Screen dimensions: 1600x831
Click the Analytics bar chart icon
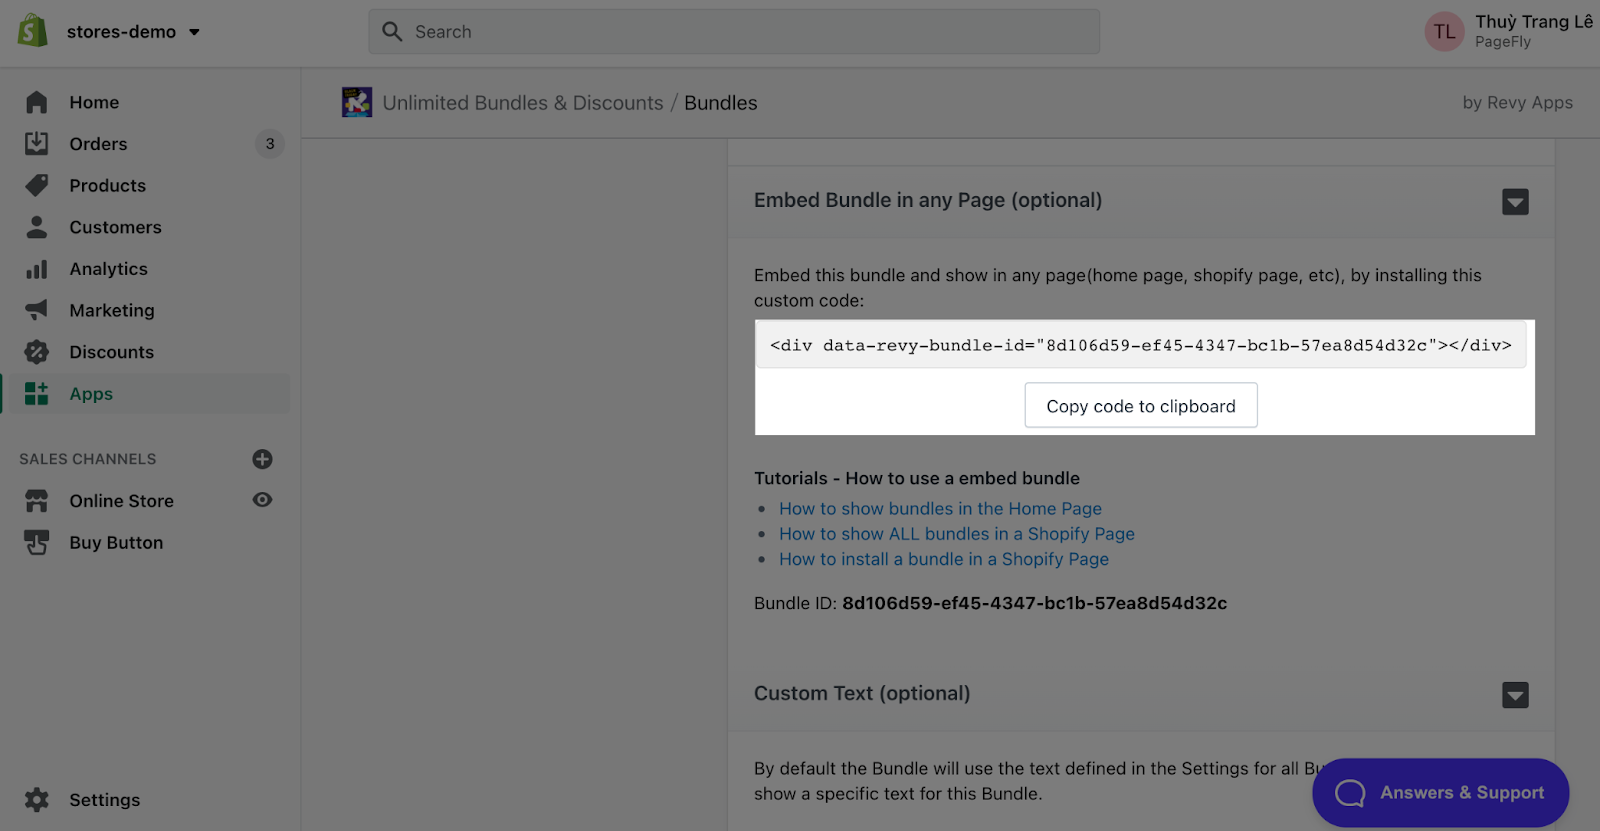37,269
